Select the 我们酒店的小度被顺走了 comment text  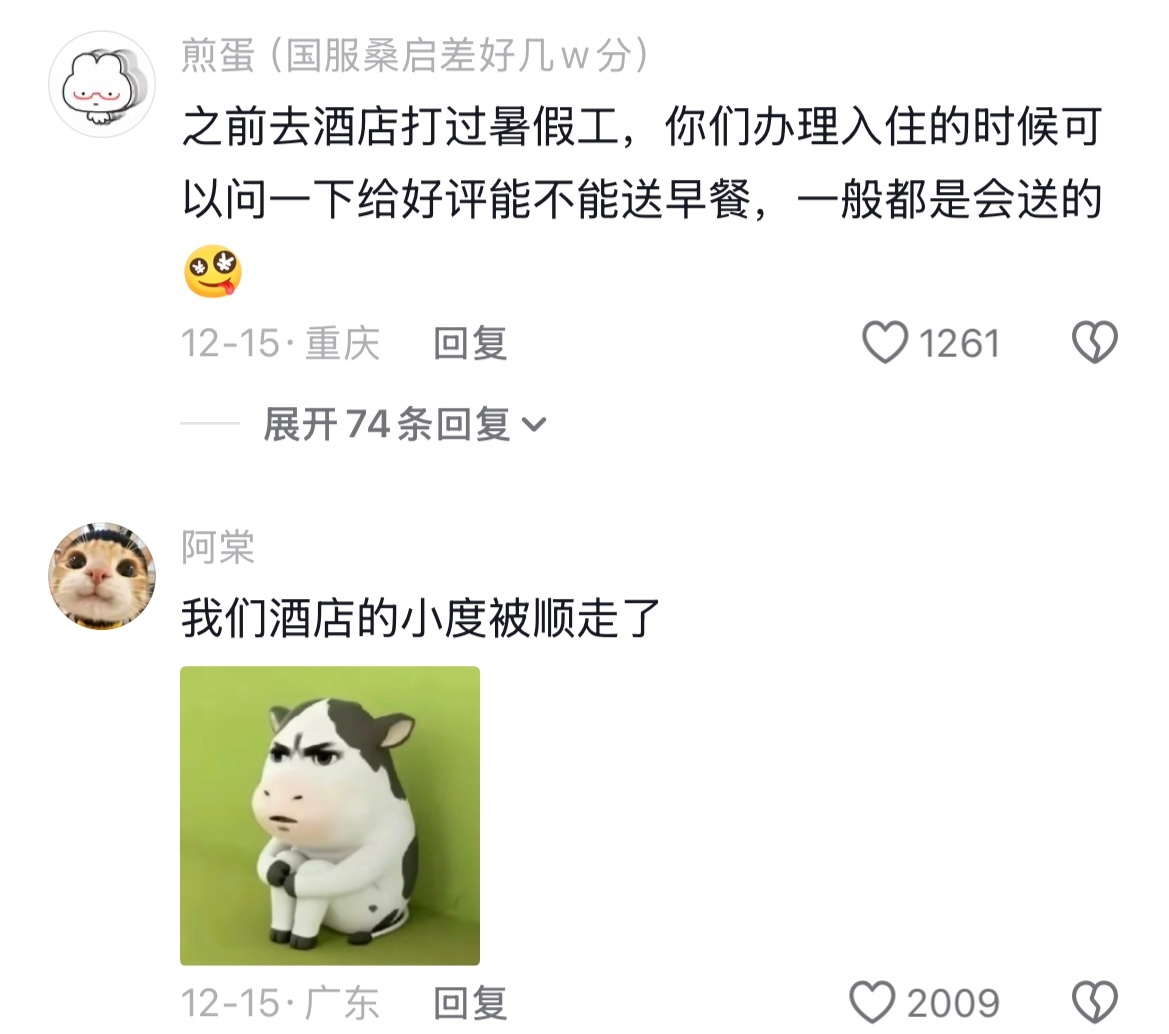click(421, 618)
